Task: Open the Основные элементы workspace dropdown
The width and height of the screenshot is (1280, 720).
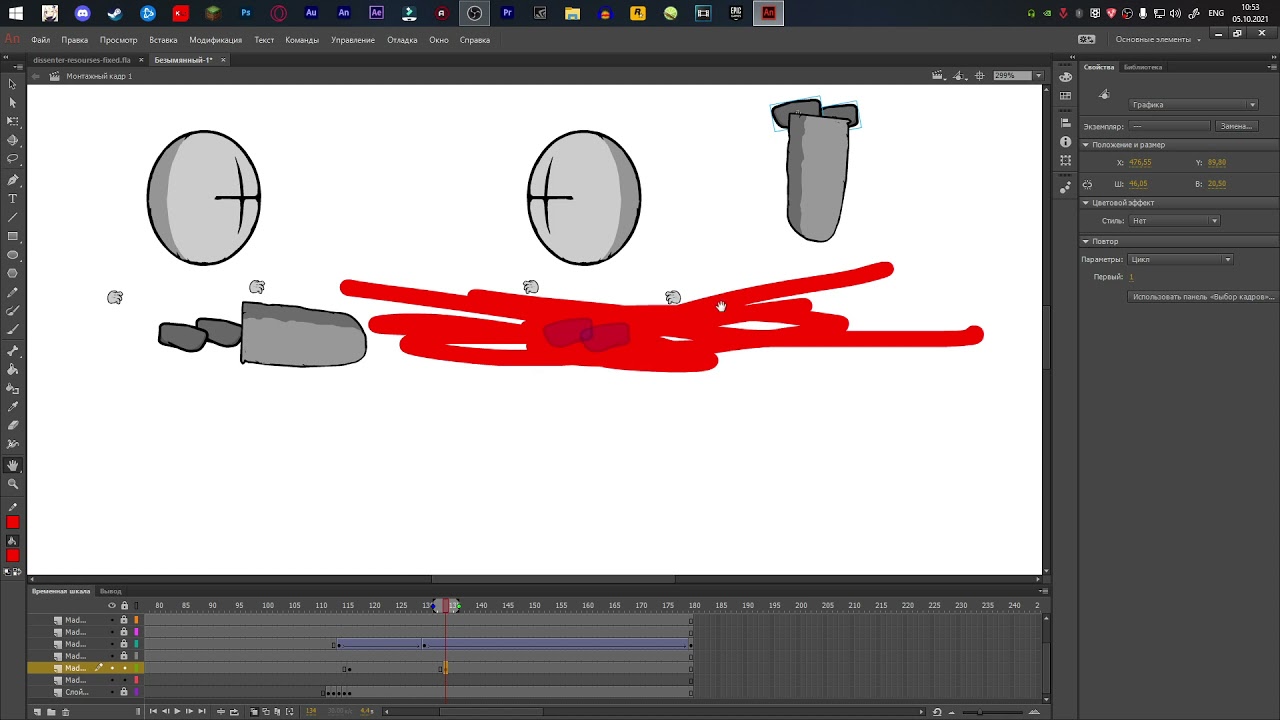Action: [1158, 40]
